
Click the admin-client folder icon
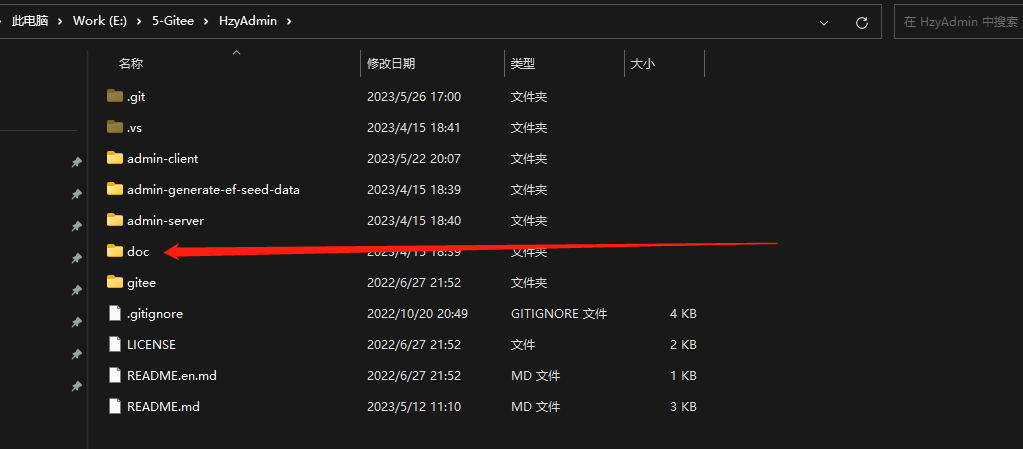tap(114, 159)
